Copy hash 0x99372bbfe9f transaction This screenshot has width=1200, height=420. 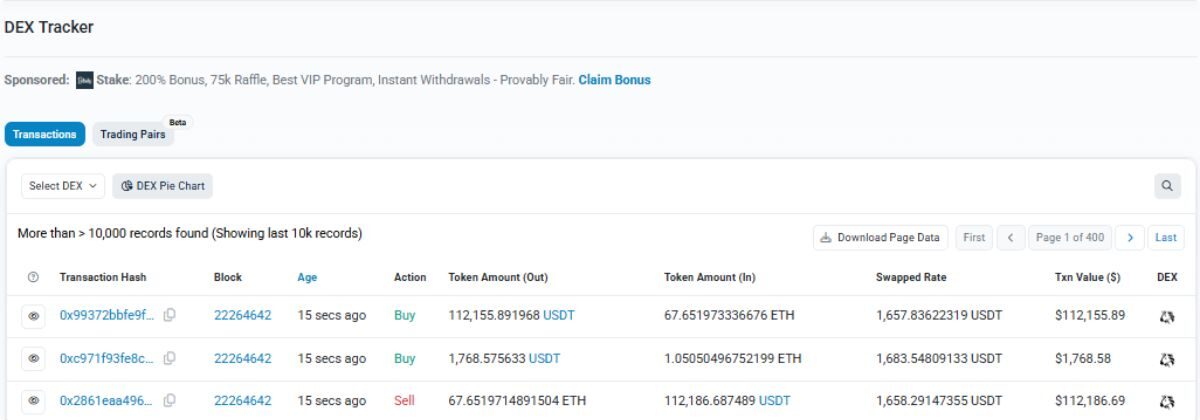pos(170,315)
